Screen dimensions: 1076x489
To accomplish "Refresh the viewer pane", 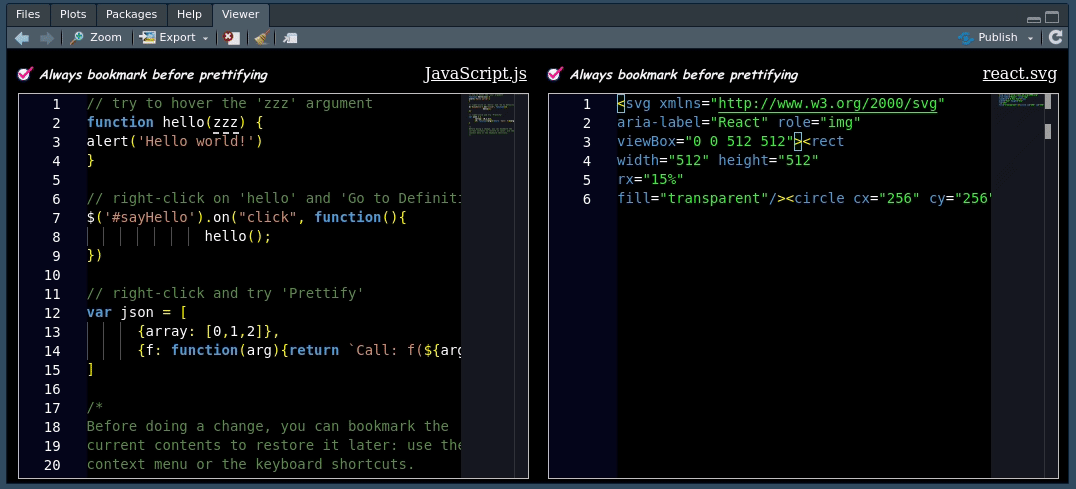I will tap(1056, 38).
